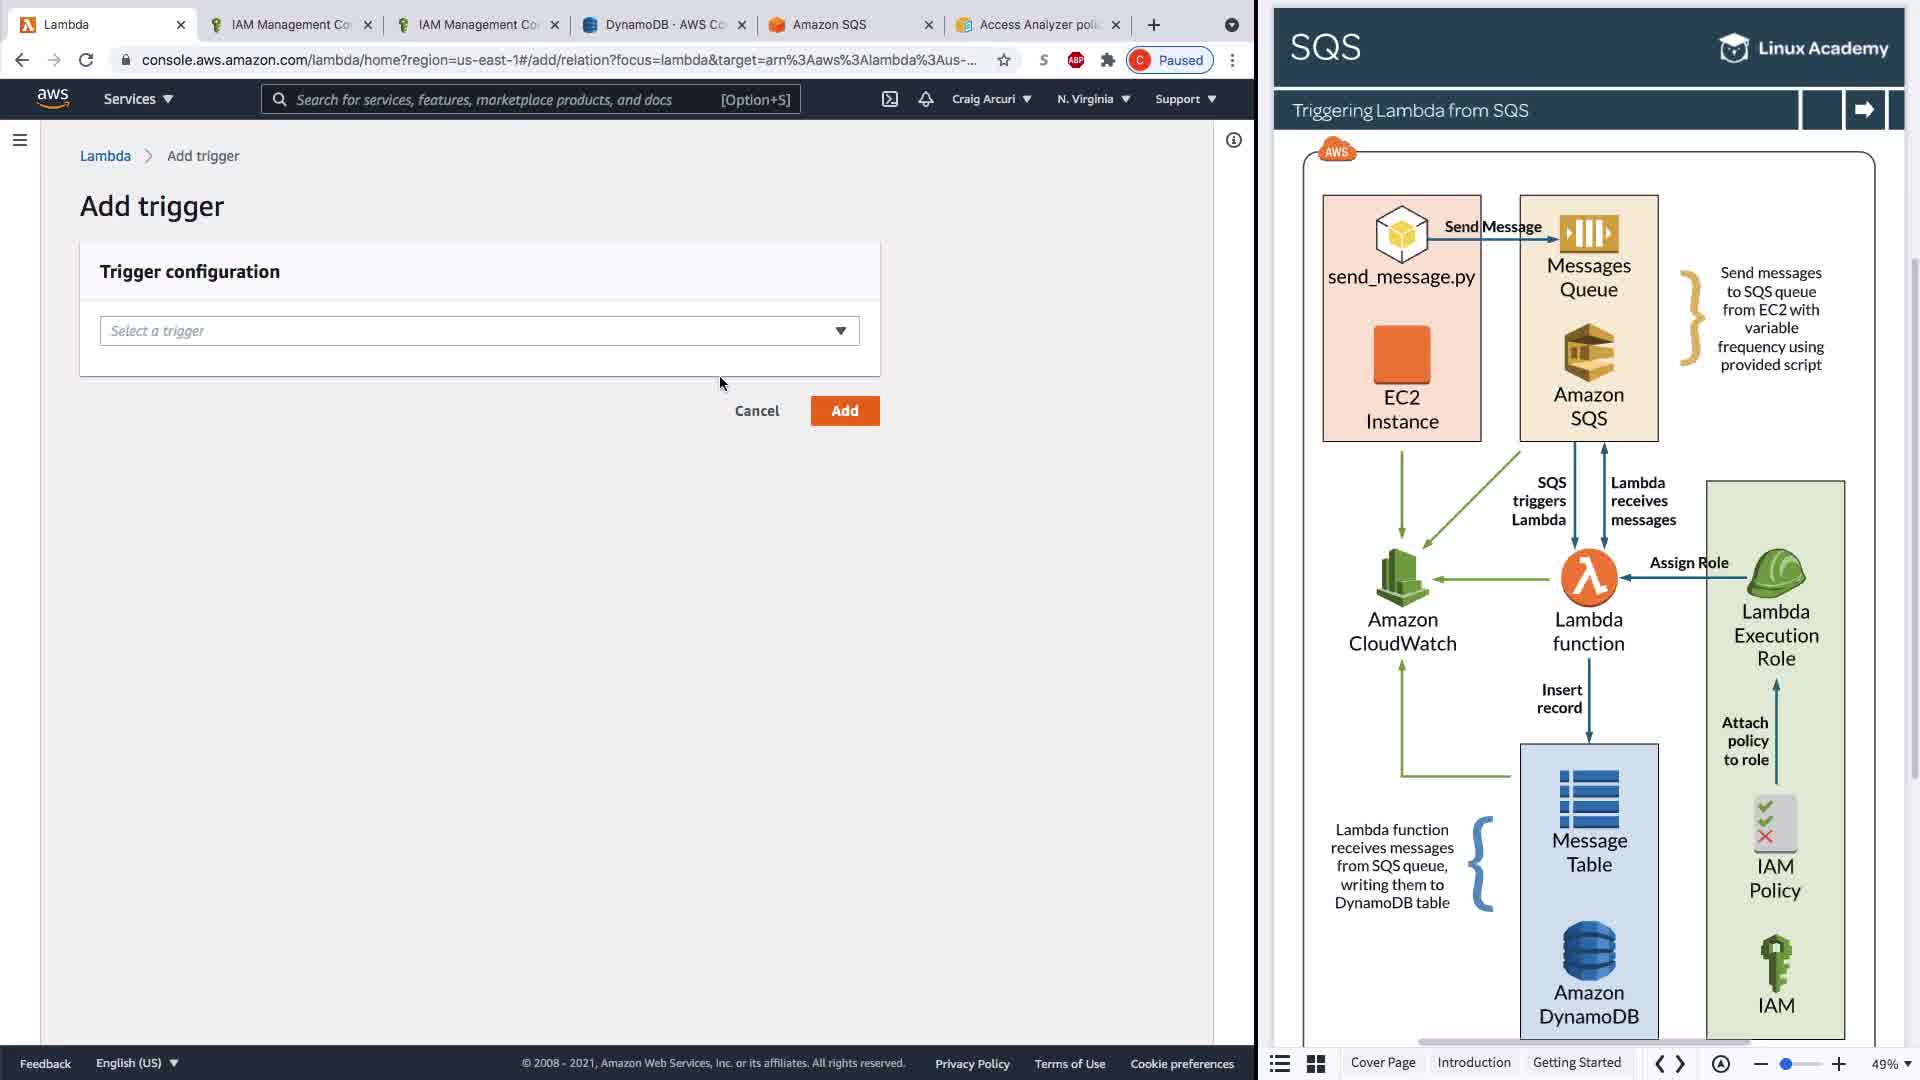
Task: Click the next slide arrow button
Action: click(x=1863, y=110)
